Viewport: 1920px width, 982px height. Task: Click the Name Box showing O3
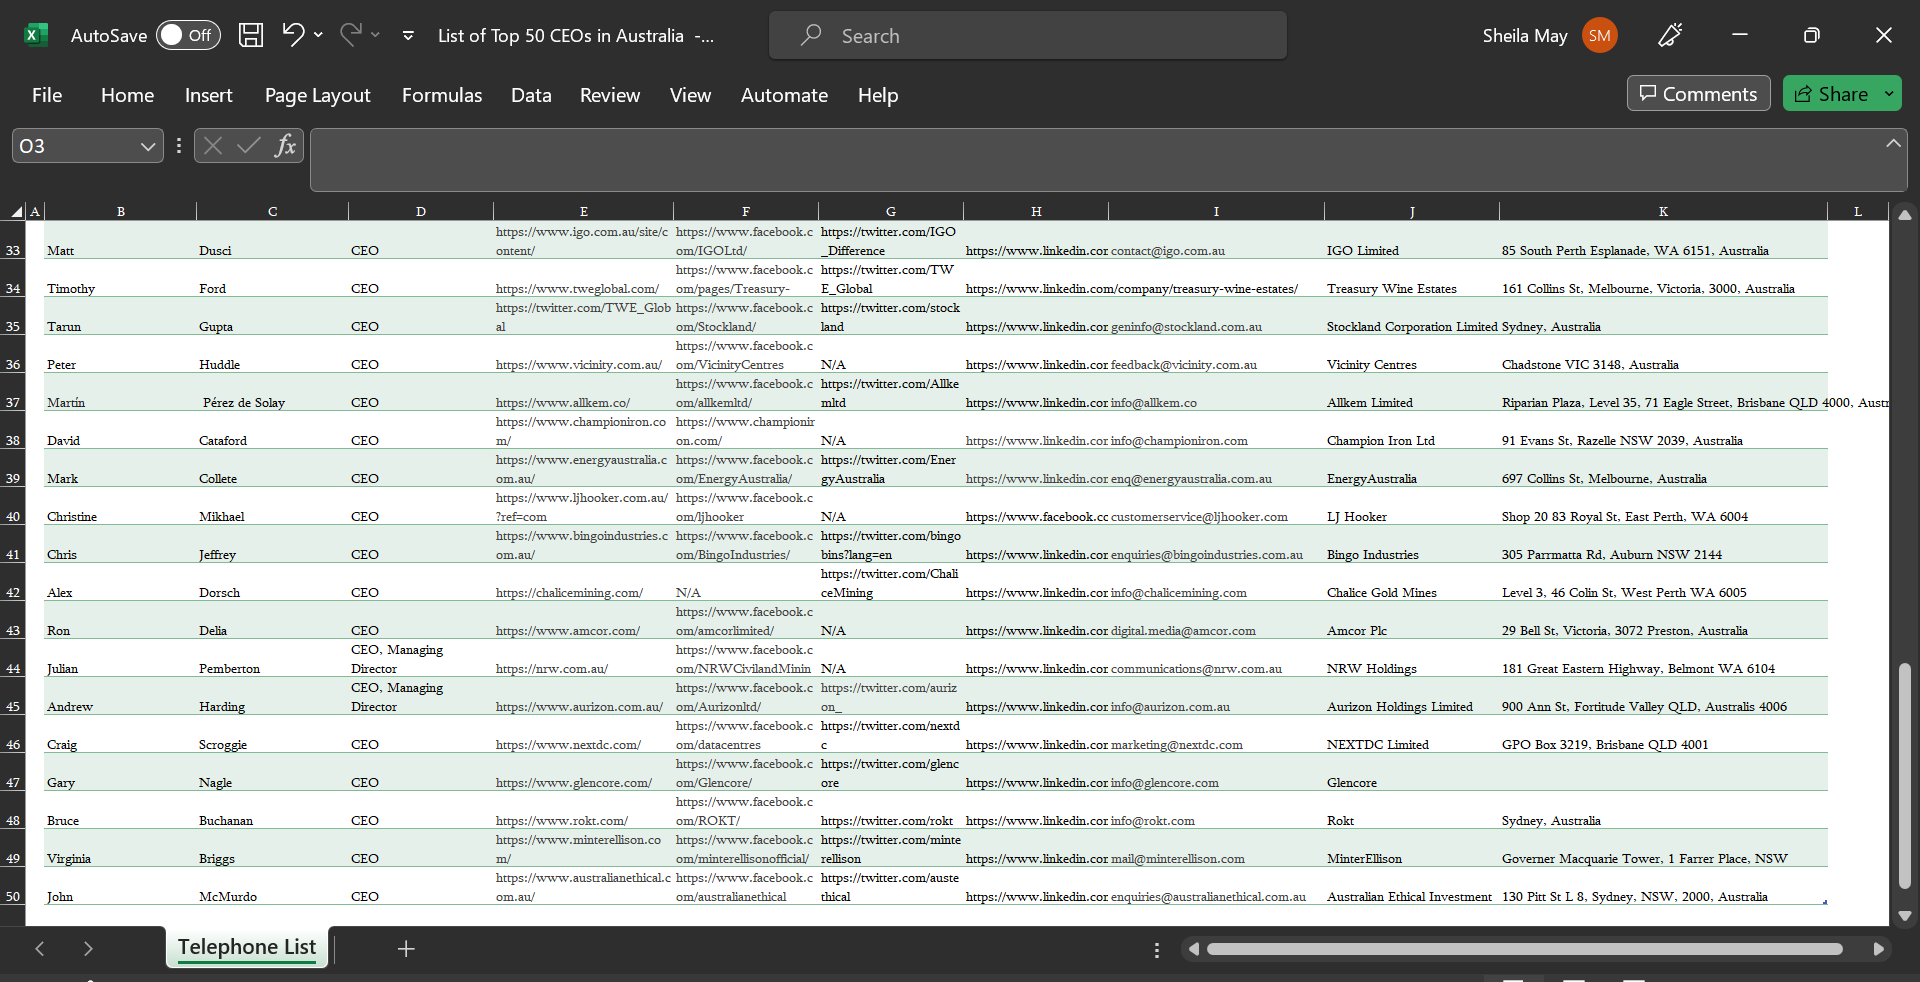point(76,146)
